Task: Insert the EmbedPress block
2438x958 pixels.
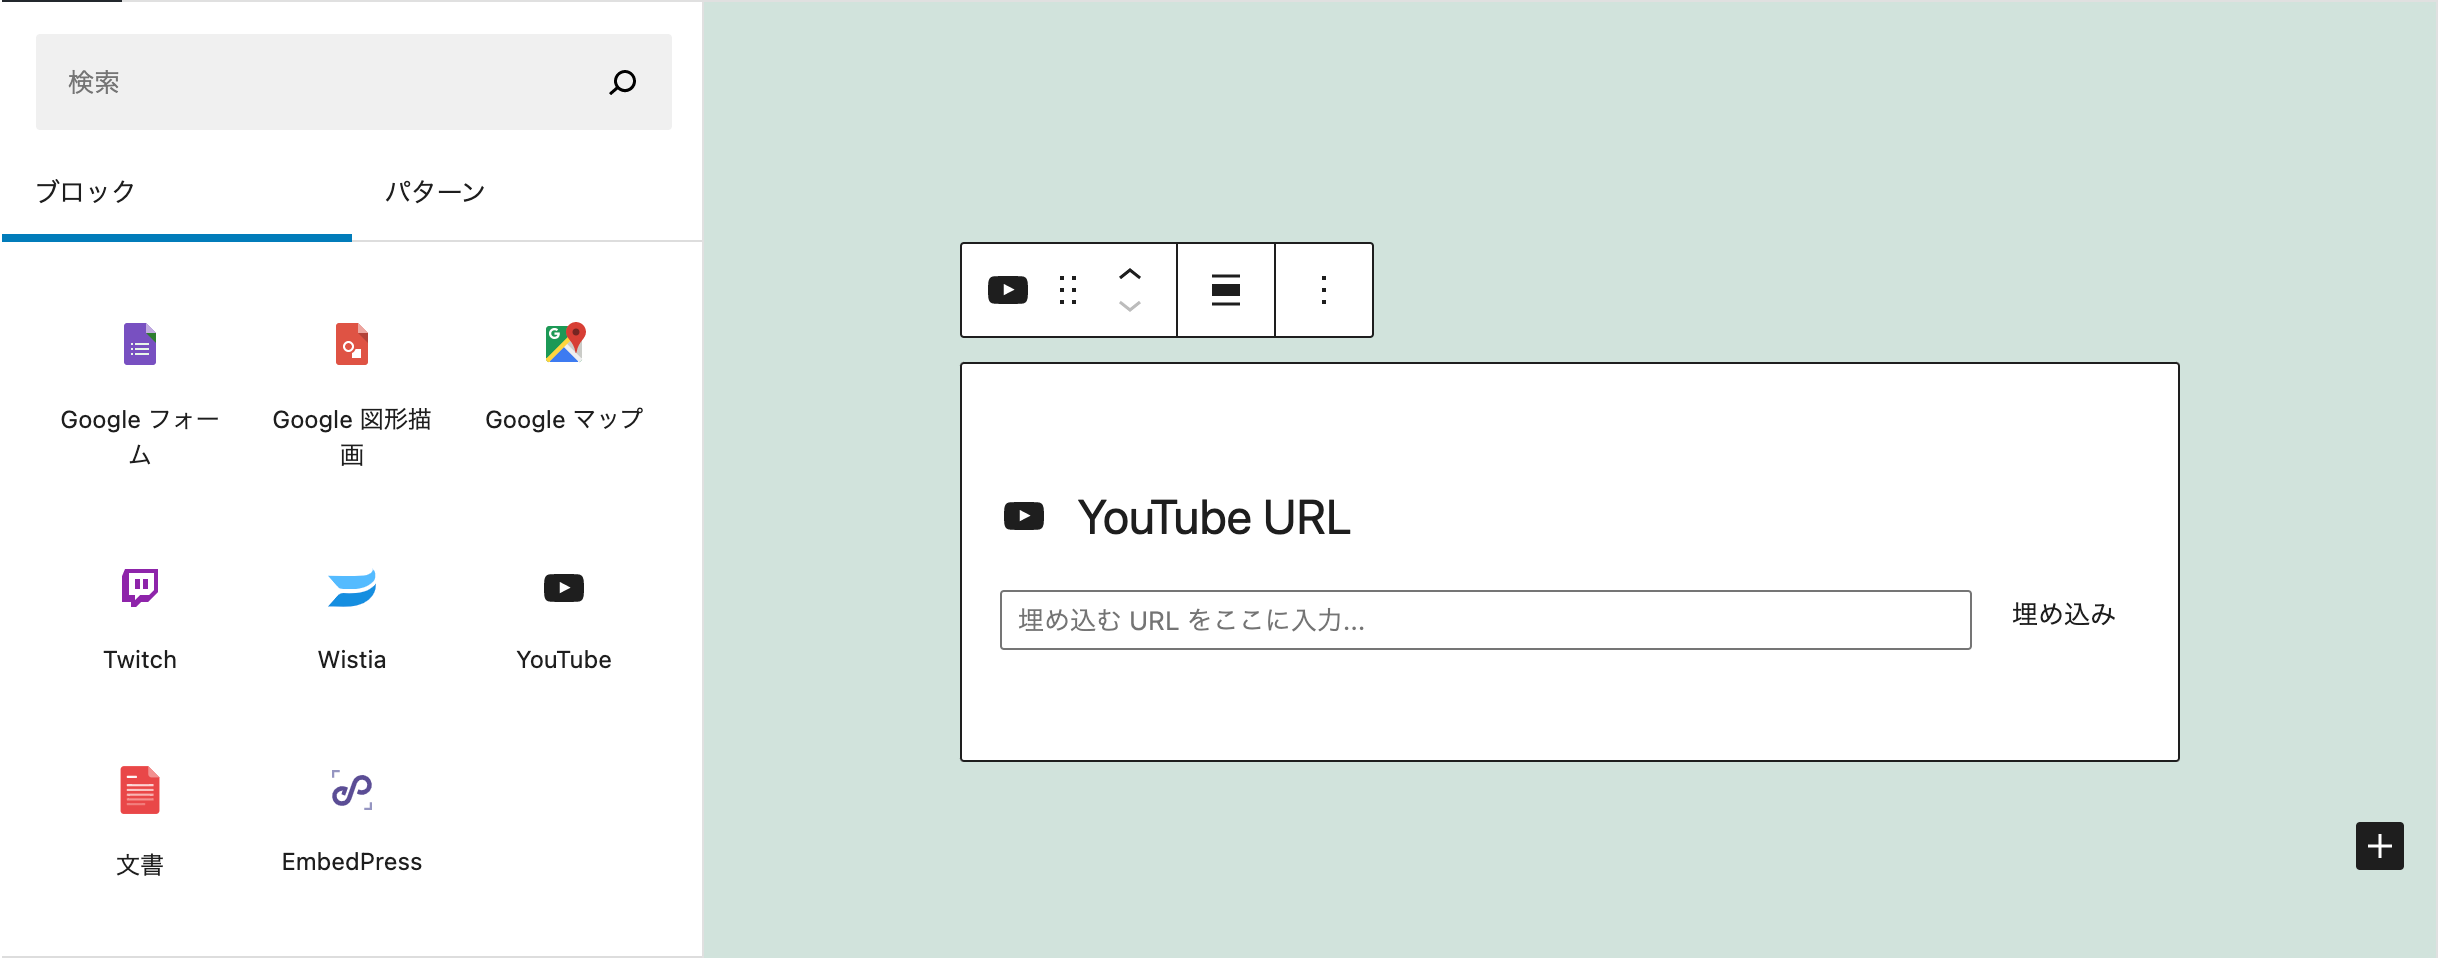Action: 352,822
